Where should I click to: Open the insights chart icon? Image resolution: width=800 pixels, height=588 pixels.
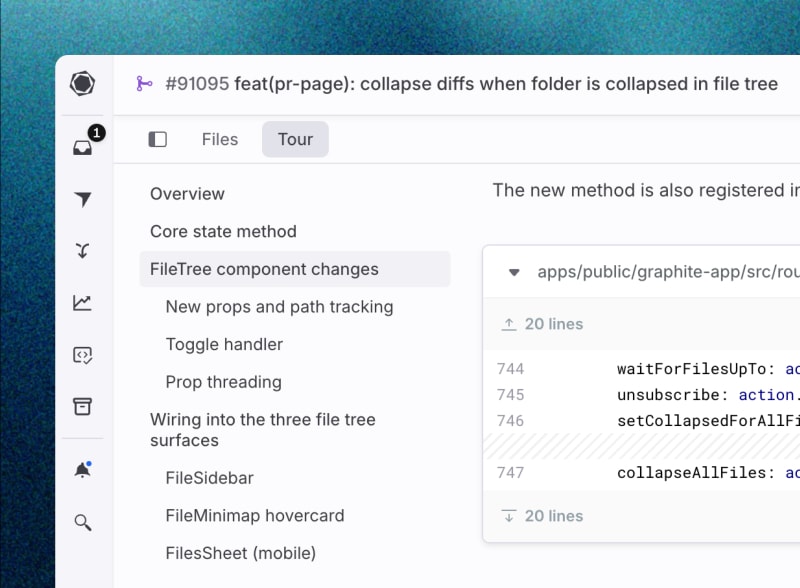83,302
